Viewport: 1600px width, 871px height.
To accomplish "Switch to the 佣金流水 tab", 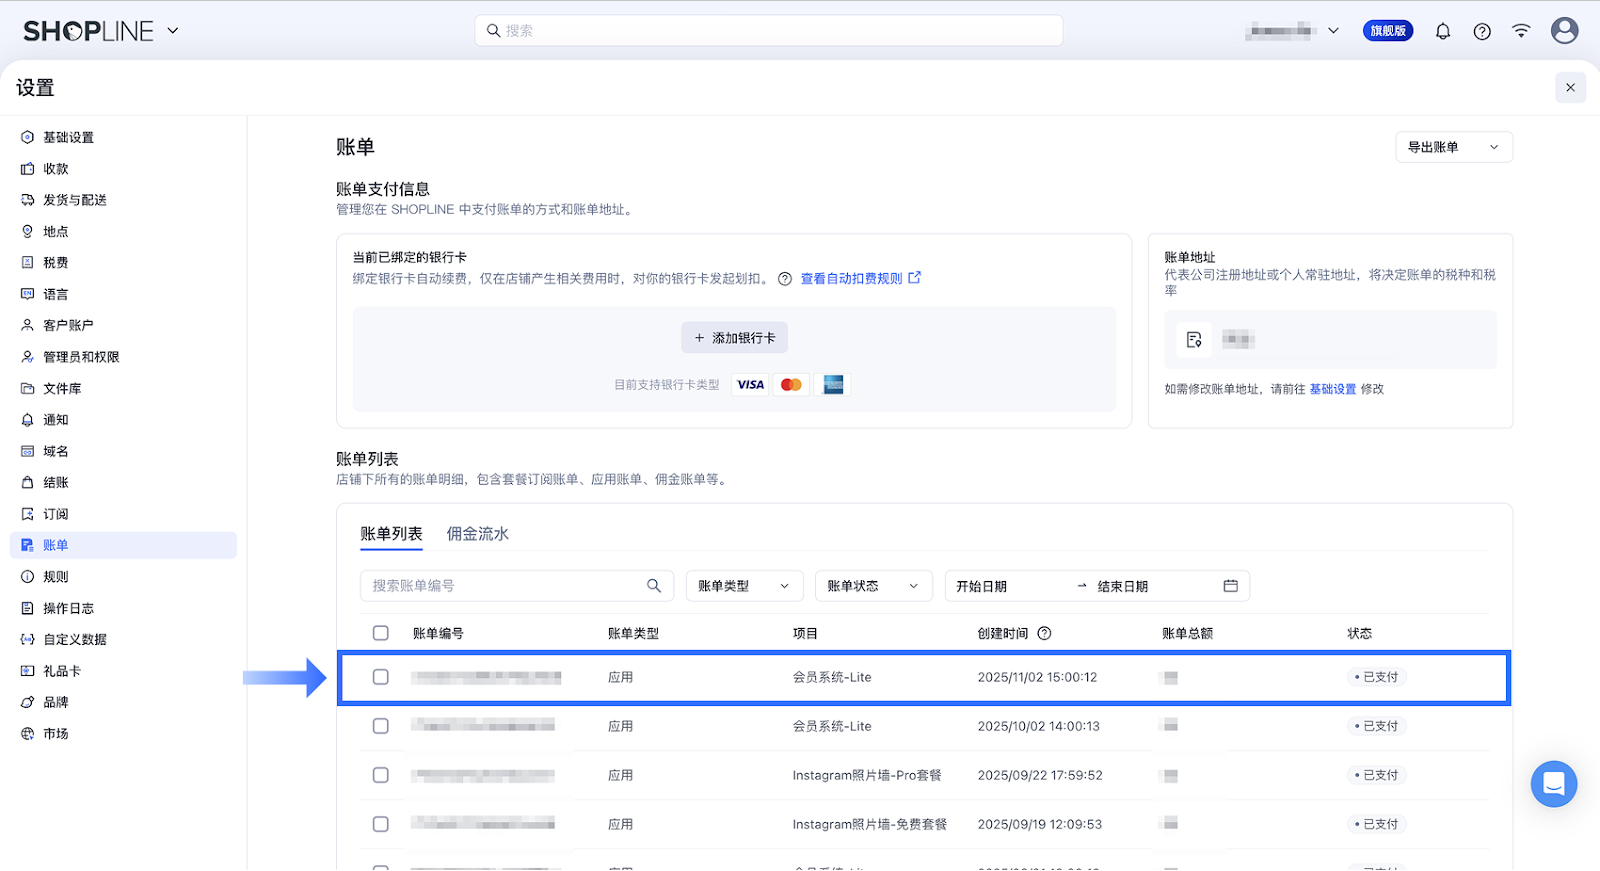I will click(477, 534).
